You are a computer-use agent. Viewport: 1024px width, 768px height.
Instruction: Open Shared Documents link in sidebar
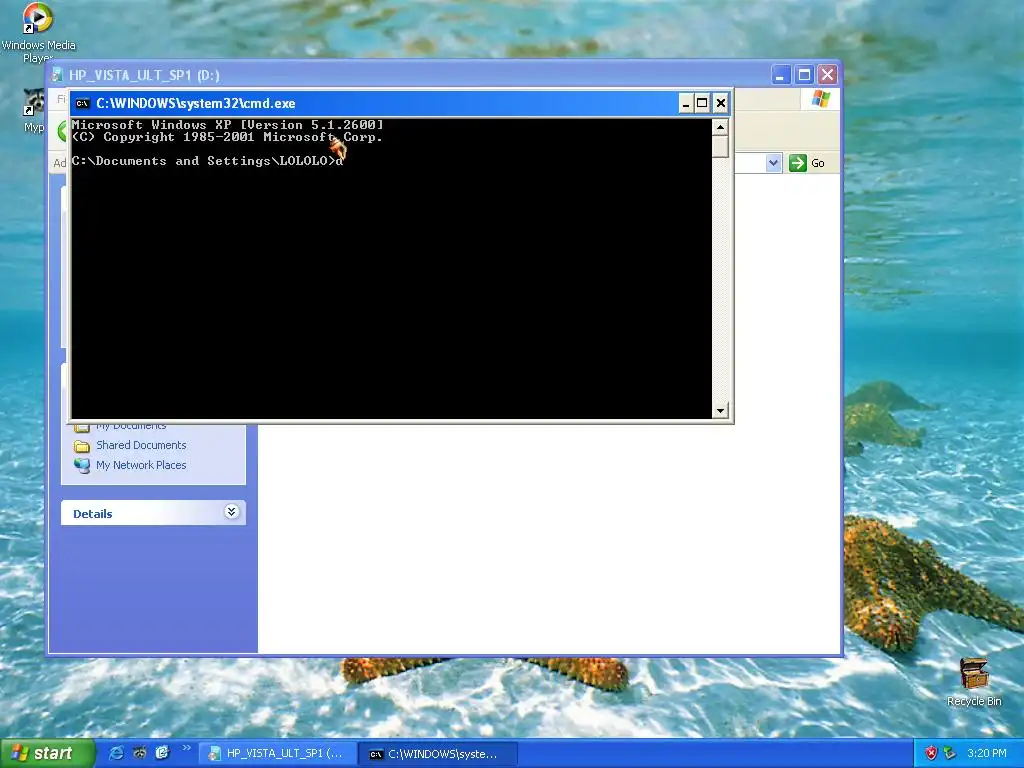coord(141,445)
